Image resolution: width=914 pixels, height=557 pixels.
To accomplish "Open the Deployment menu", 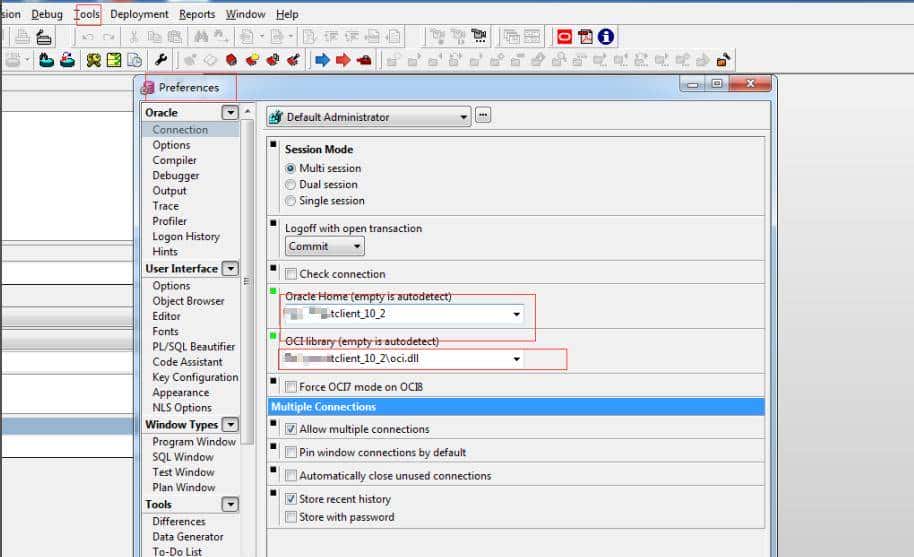I will (139, 14).
